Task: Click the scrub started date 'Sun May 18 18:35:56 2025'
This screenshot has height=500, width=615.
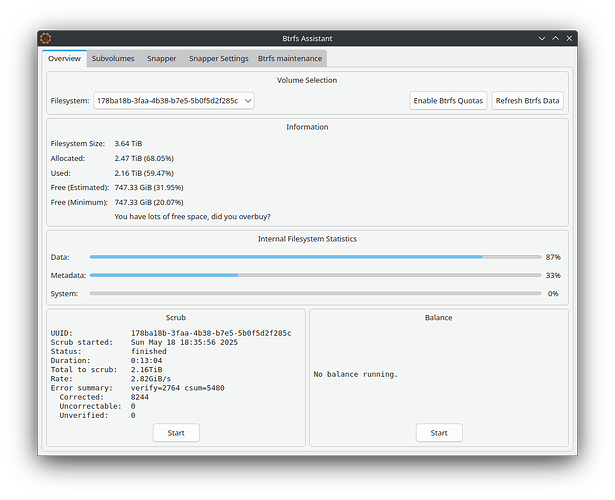Action: pyautogui.click(x=184, y=342)
